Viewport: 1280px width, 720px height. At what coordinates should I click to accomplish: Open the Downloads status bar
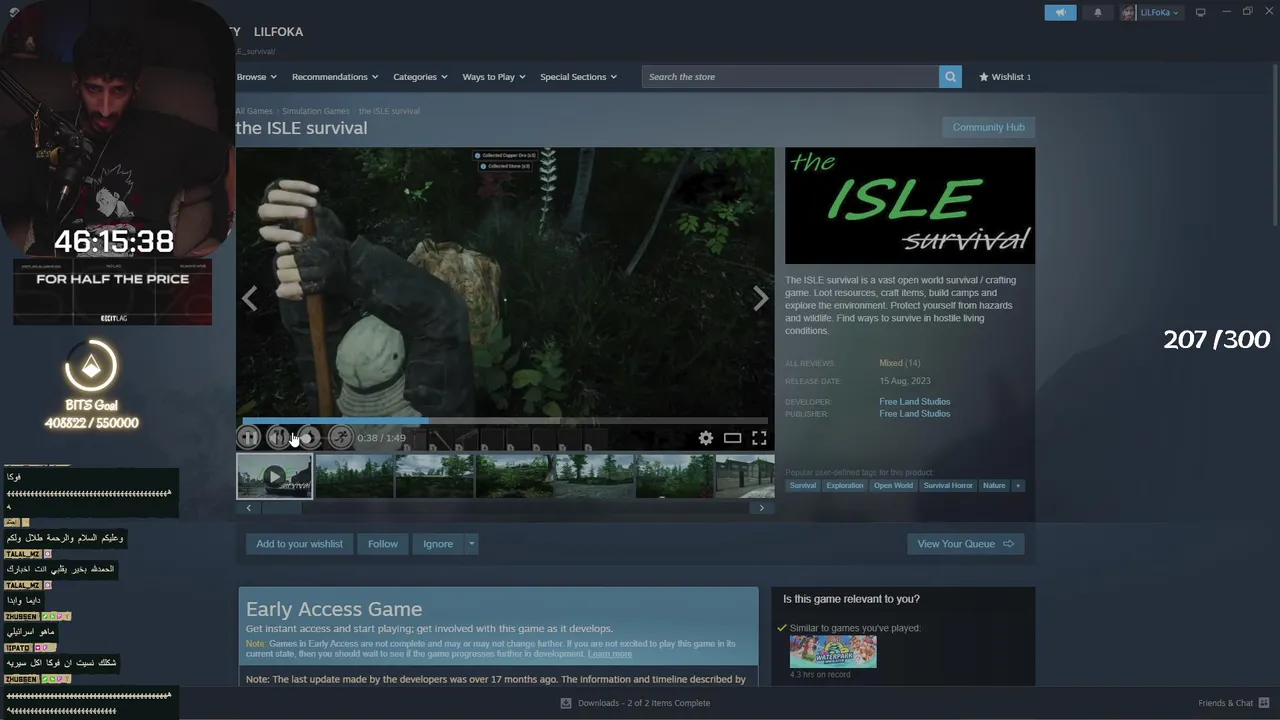(x=636, y=703)
